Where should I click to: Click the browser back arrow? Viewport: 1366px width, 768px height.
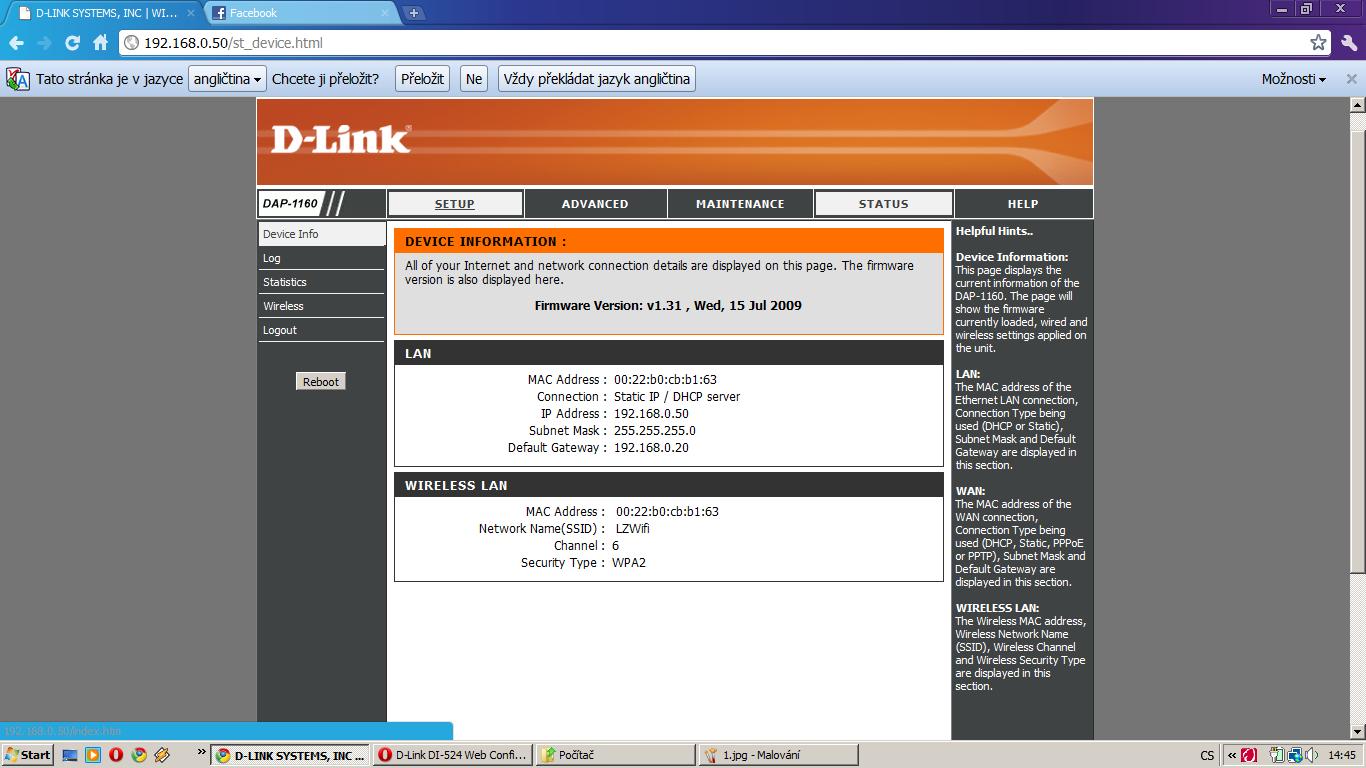coord(16,43)
